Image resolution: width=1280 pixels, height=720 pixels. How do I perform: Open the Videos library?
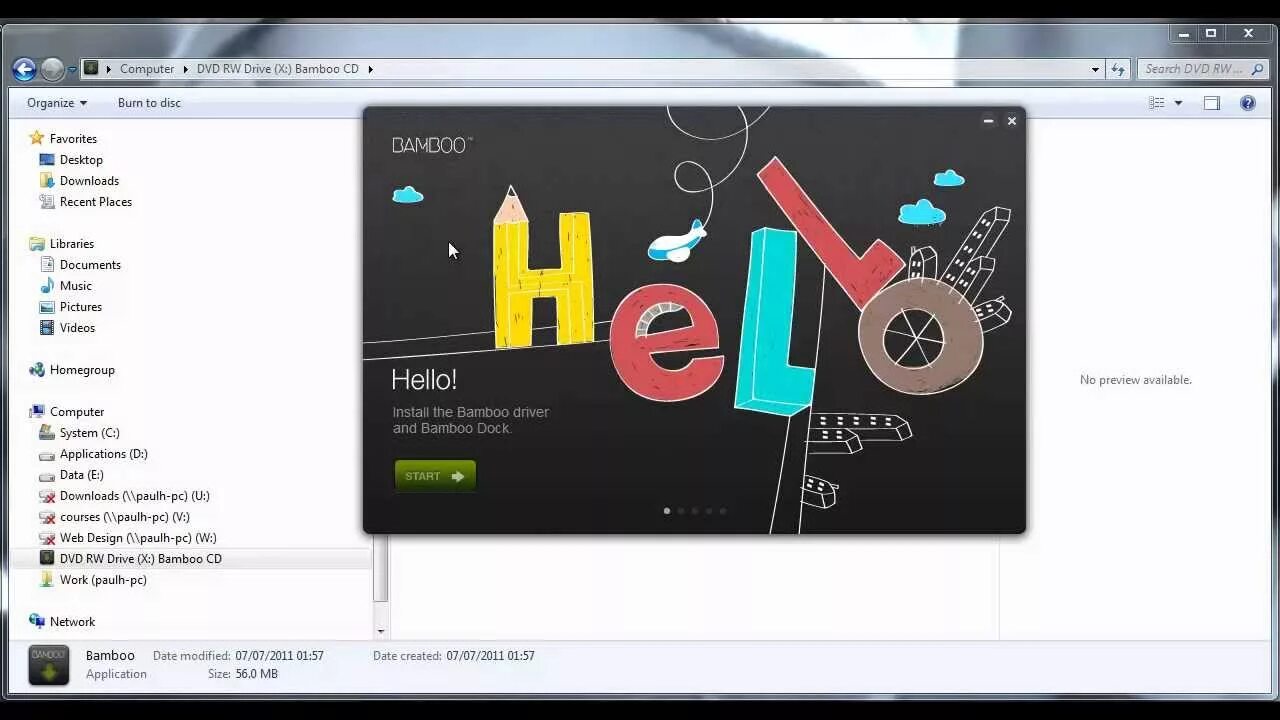point(77,328)
